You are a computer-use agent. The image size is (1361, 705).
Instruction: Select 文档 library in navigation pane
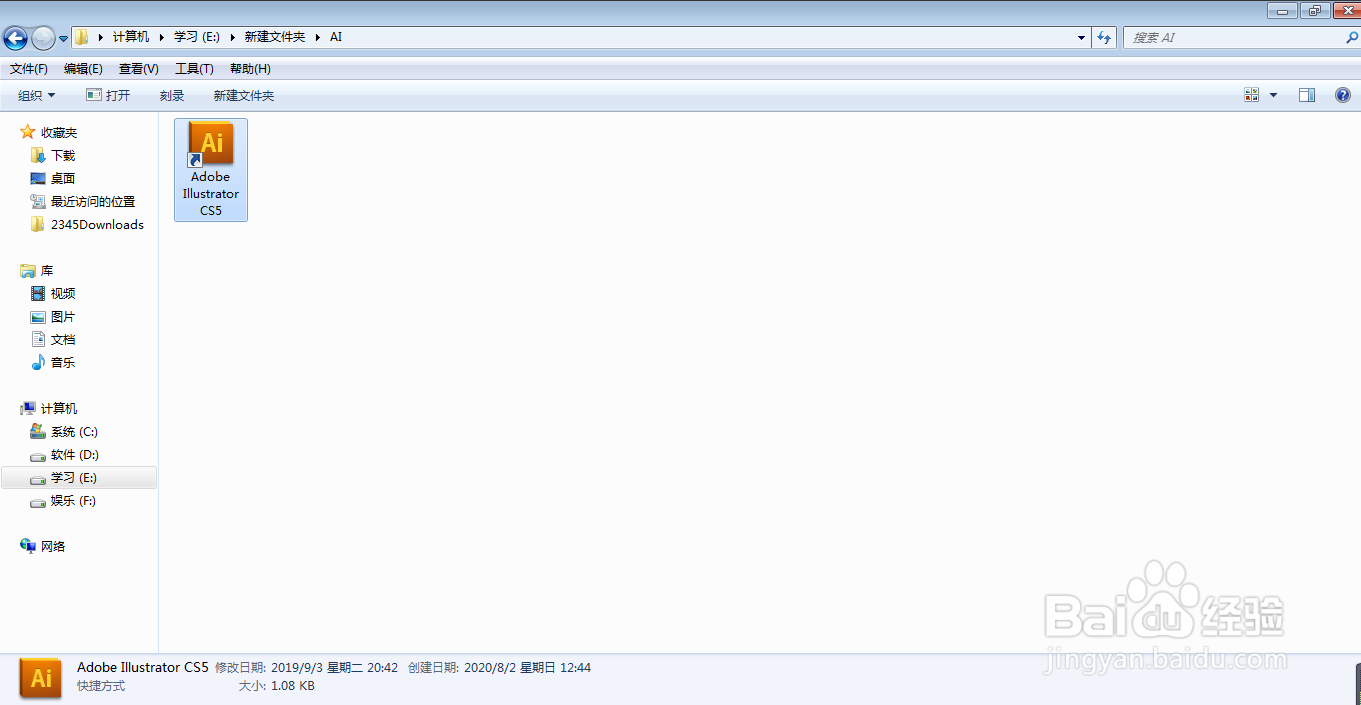click(63, 340)
